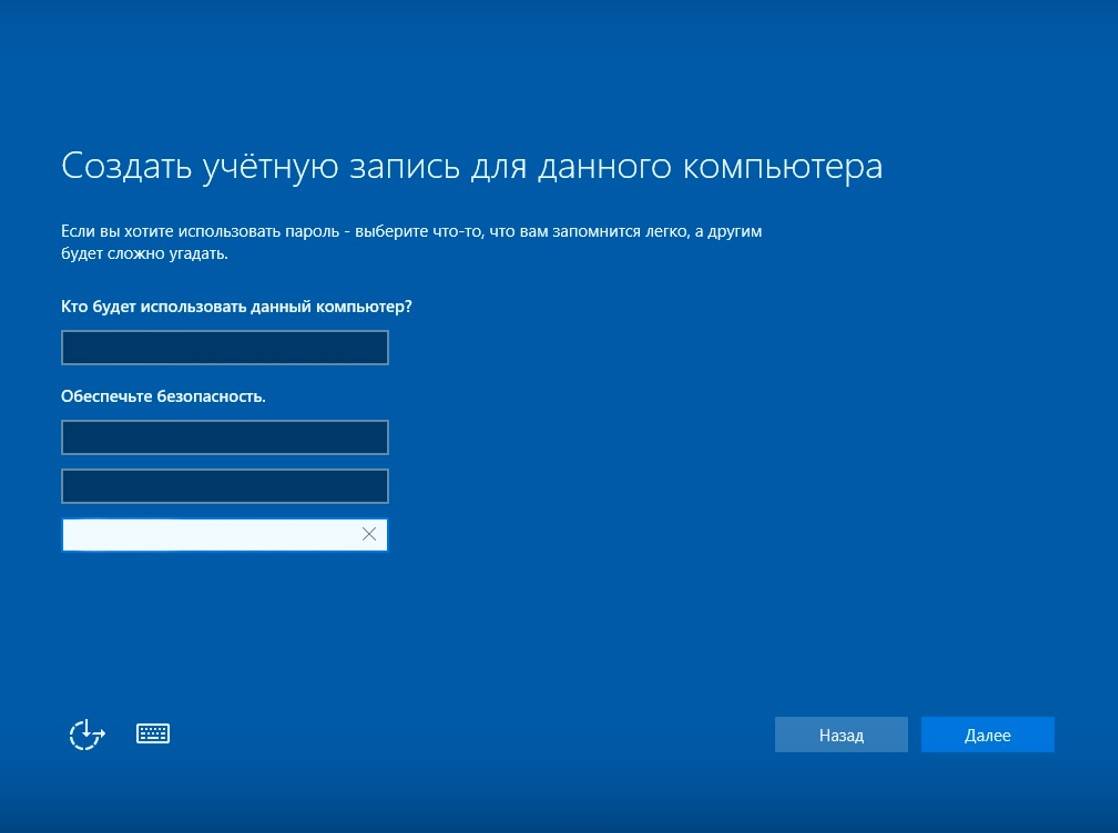This screenshot has height=833, width=1118.
Task: Click the text будет сложно угадать
Action: [x=145, y=254]
